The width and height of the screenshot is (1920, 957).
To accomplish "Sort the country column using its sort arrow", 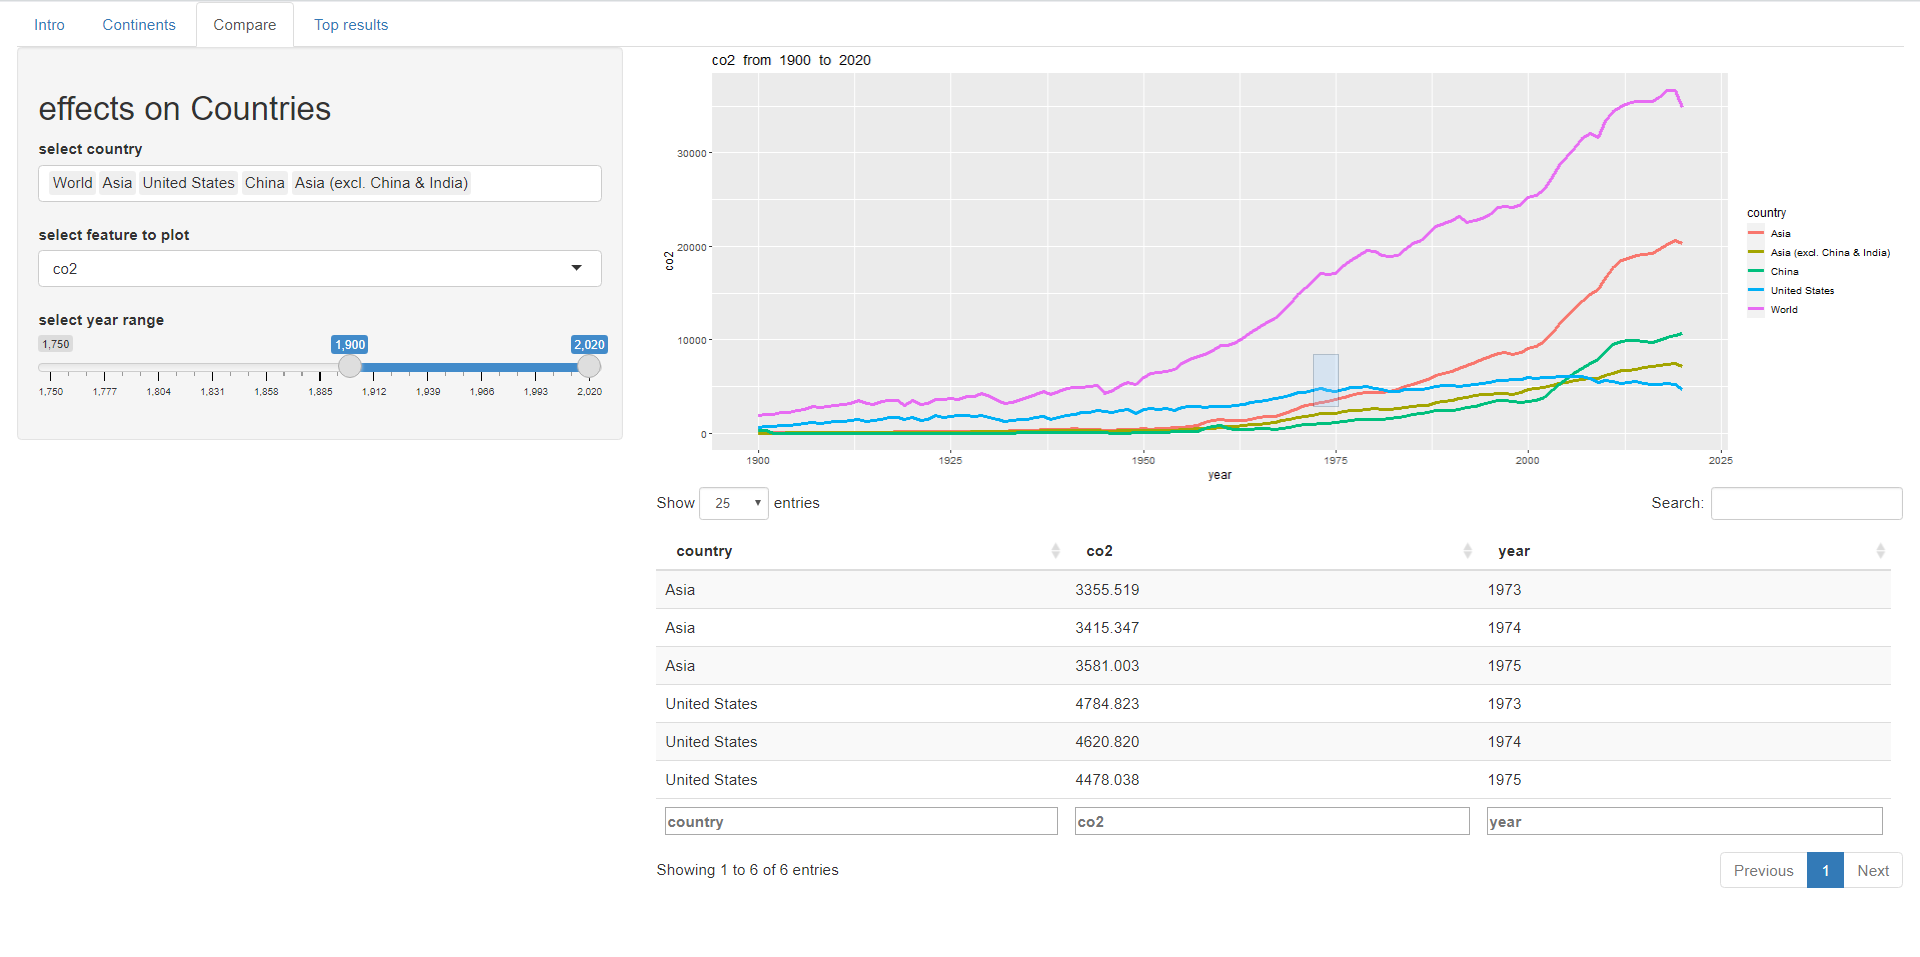I will (1056, 551).
